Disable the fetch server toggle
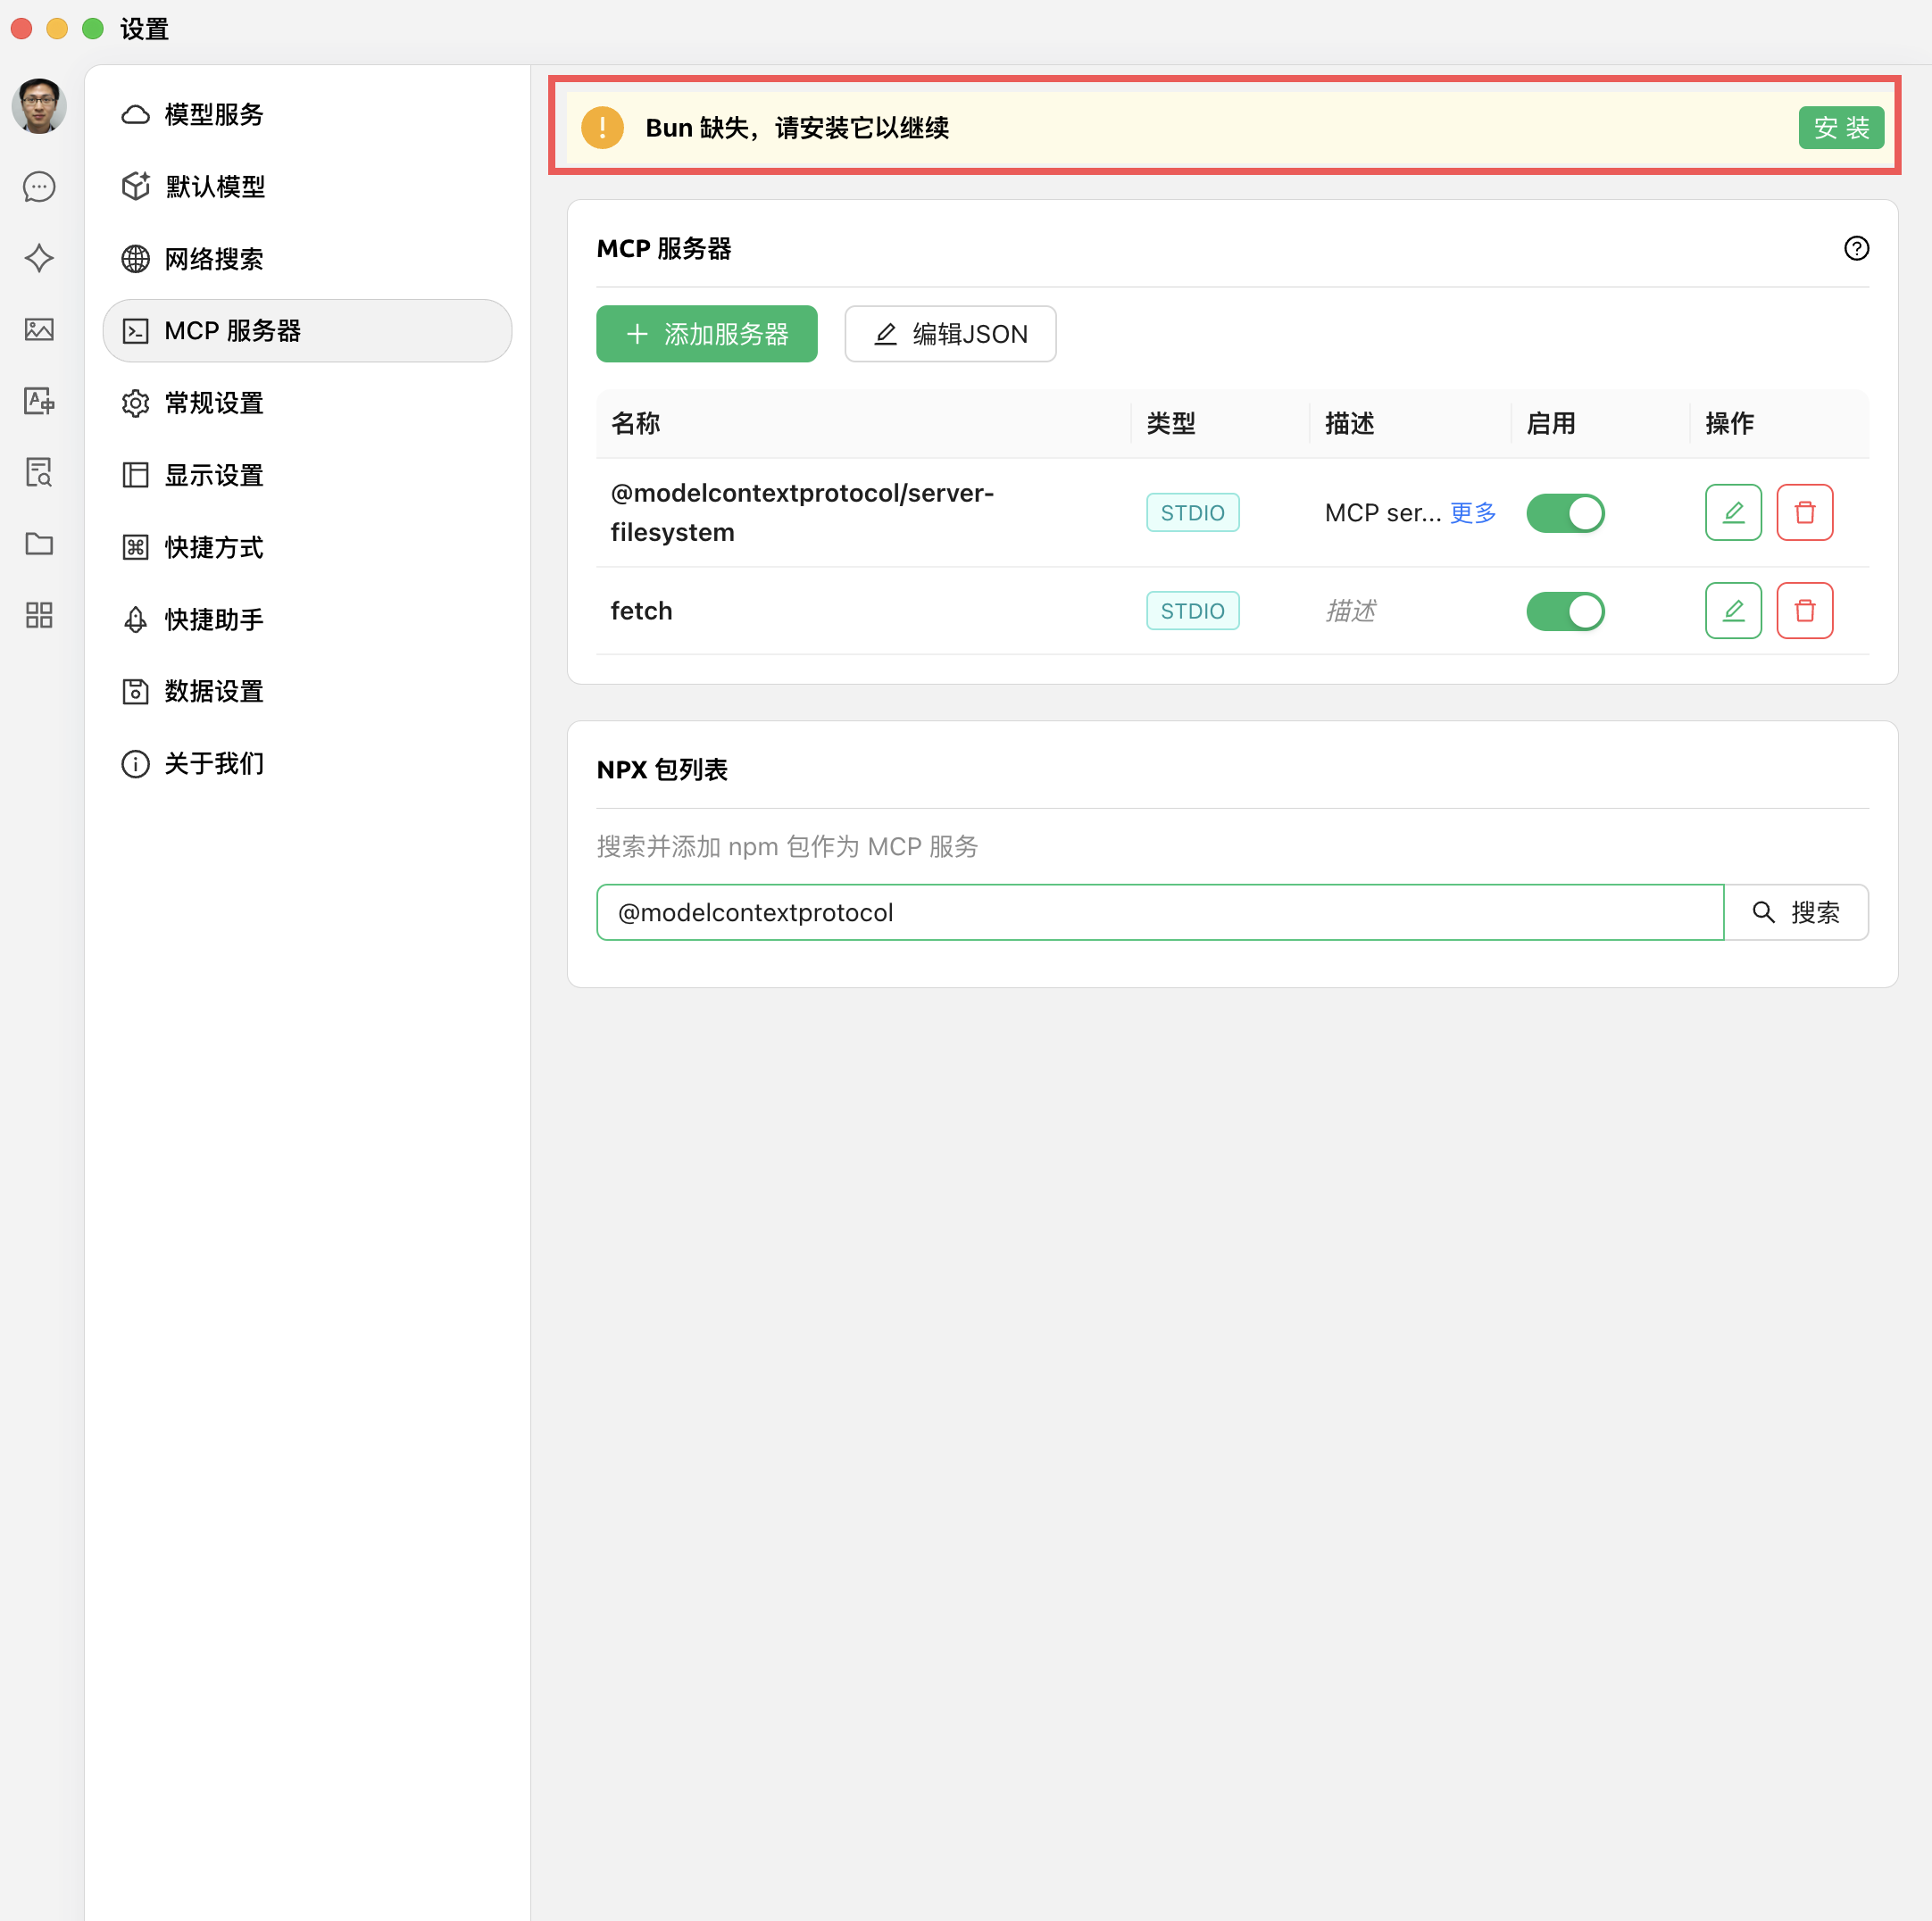Image resolution: width=1932 pixels, height=1921 pixels. click(x=1565, y=611)
